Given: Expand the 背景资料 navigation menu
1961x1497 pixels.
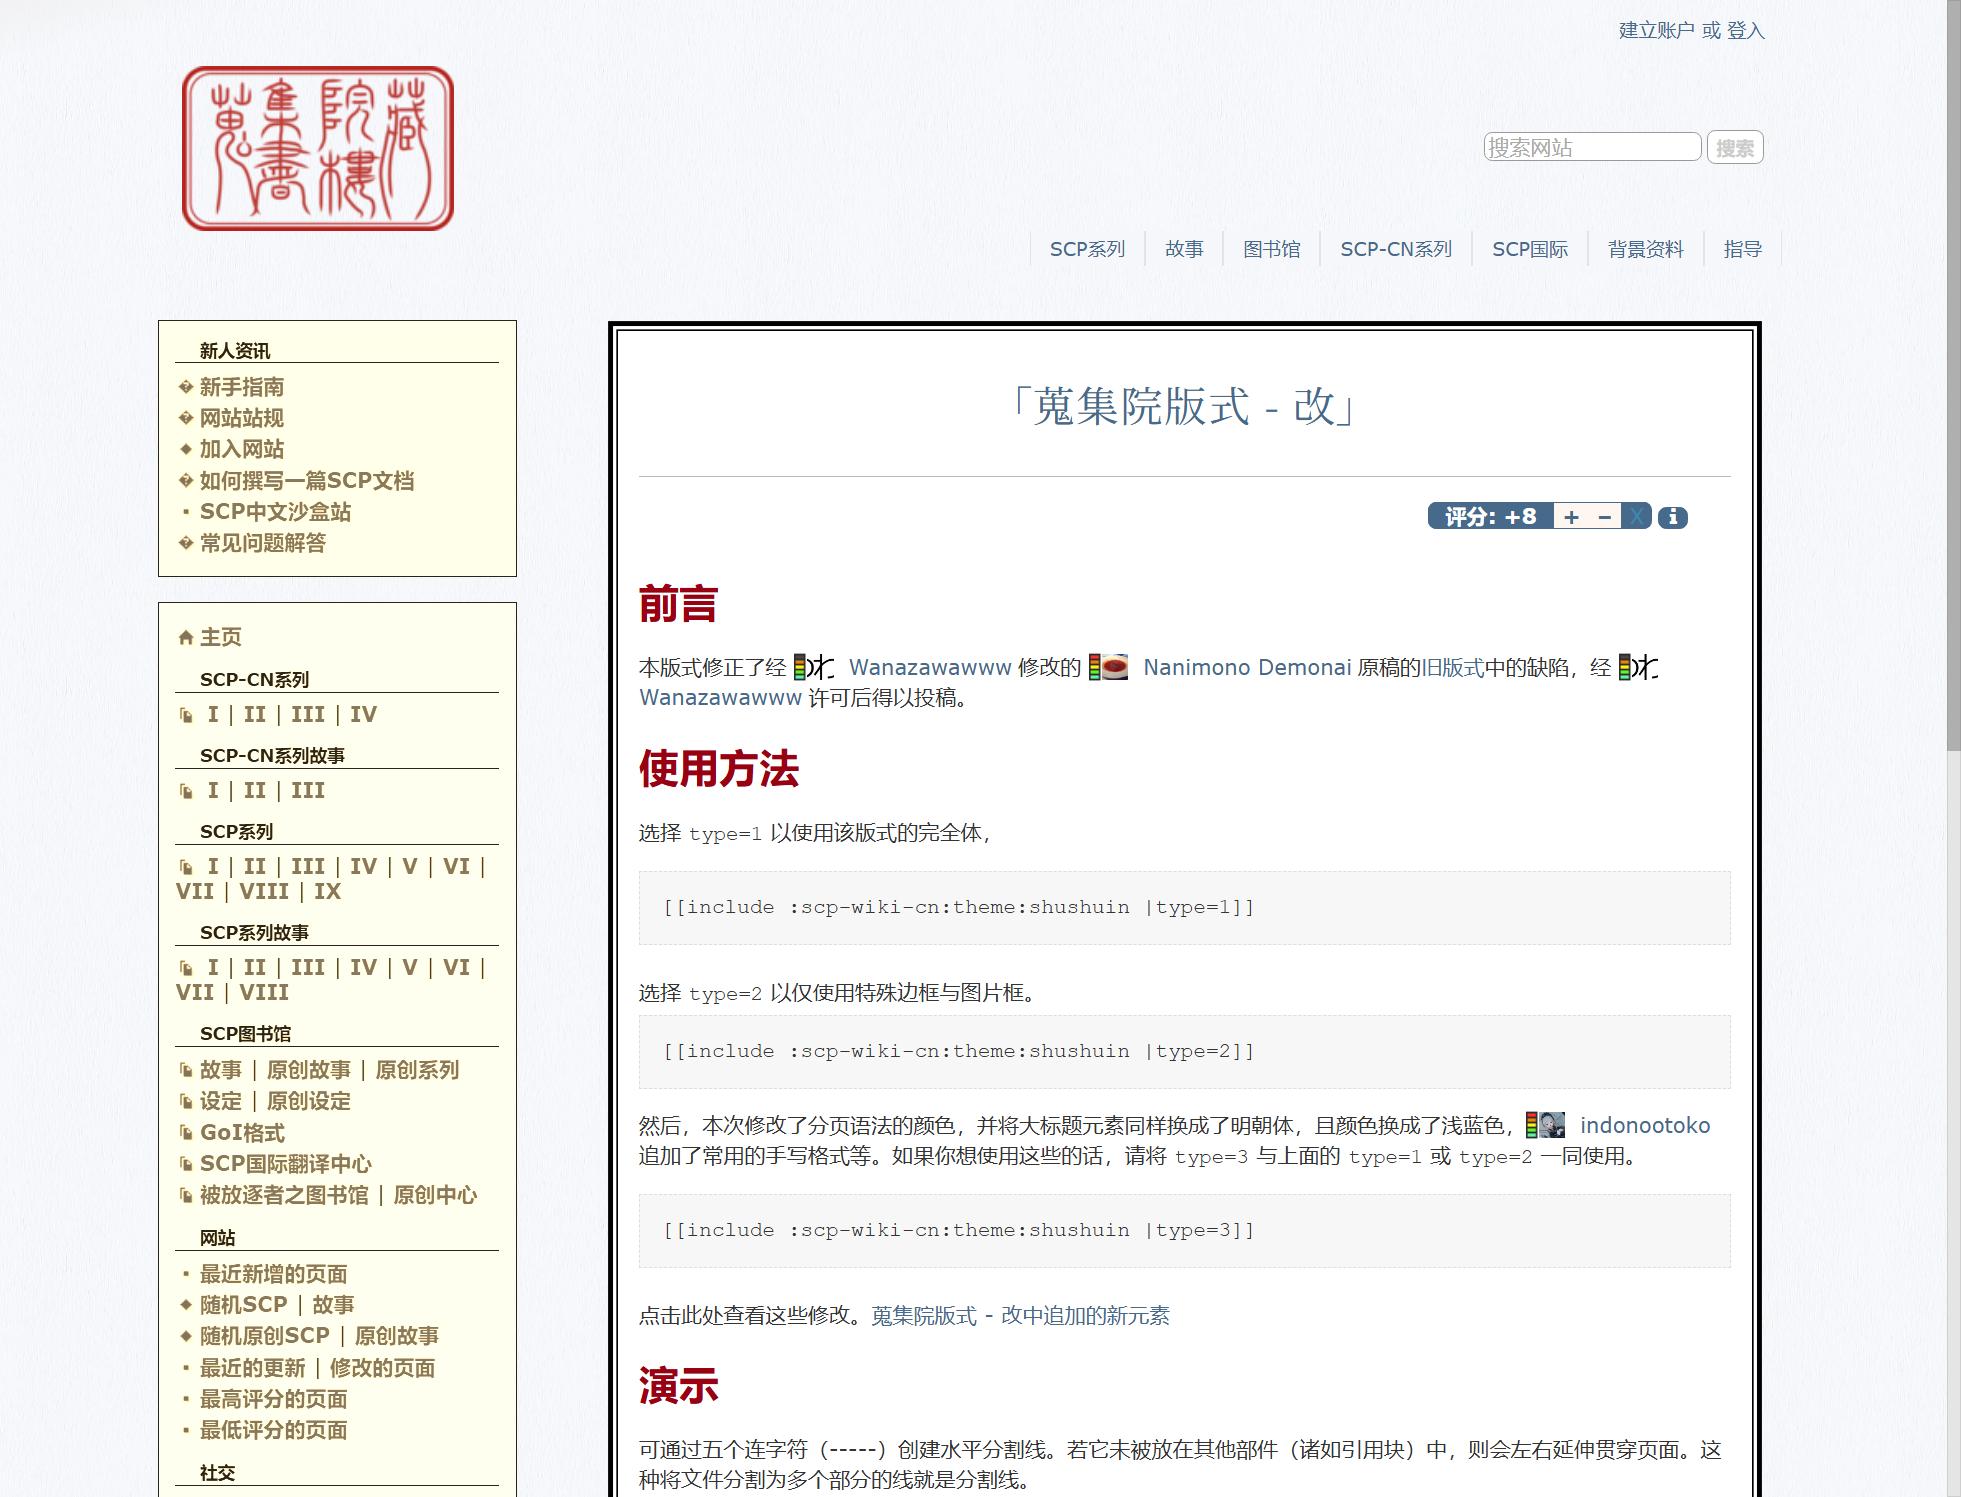Looking at the screenshot, I should 1645,249.
